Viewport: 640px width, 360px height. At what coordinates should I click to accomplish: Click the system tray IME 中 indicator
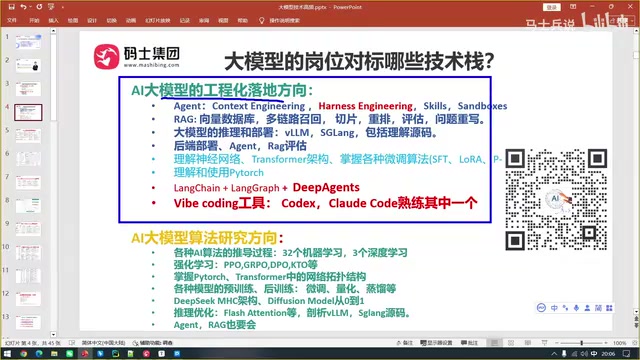pos(594,354)
